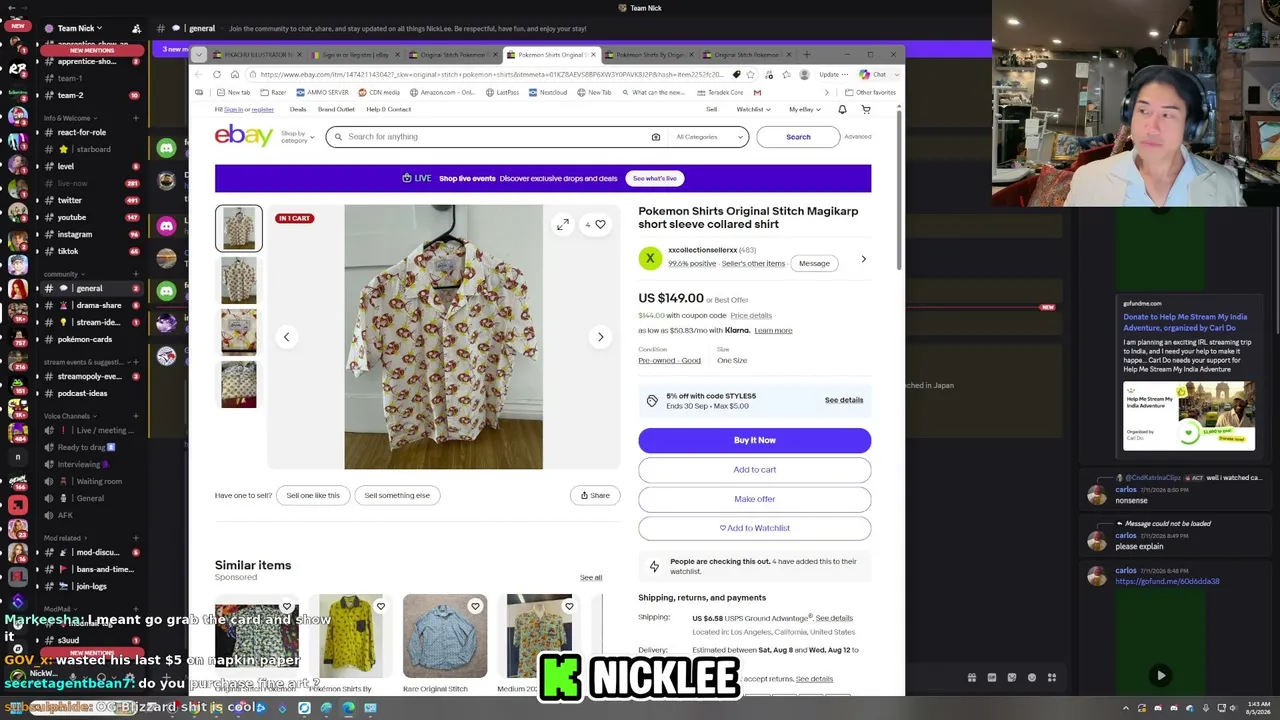Open Discord invite people icon beside Team Nick
This screenshot has width=1280, height=720.
pyautogui.click(x=137, y=29)
